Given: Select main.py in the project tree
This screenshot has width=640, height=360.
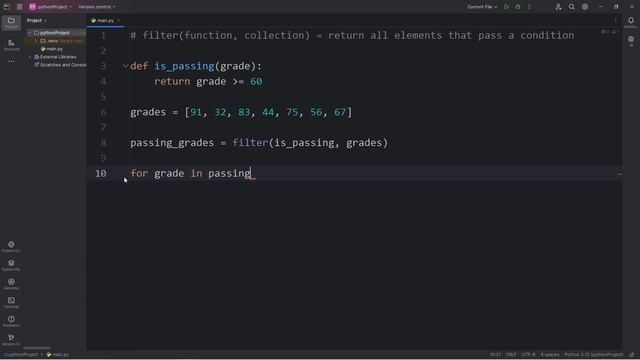Looking at the screenshot, I should point(52,49).
